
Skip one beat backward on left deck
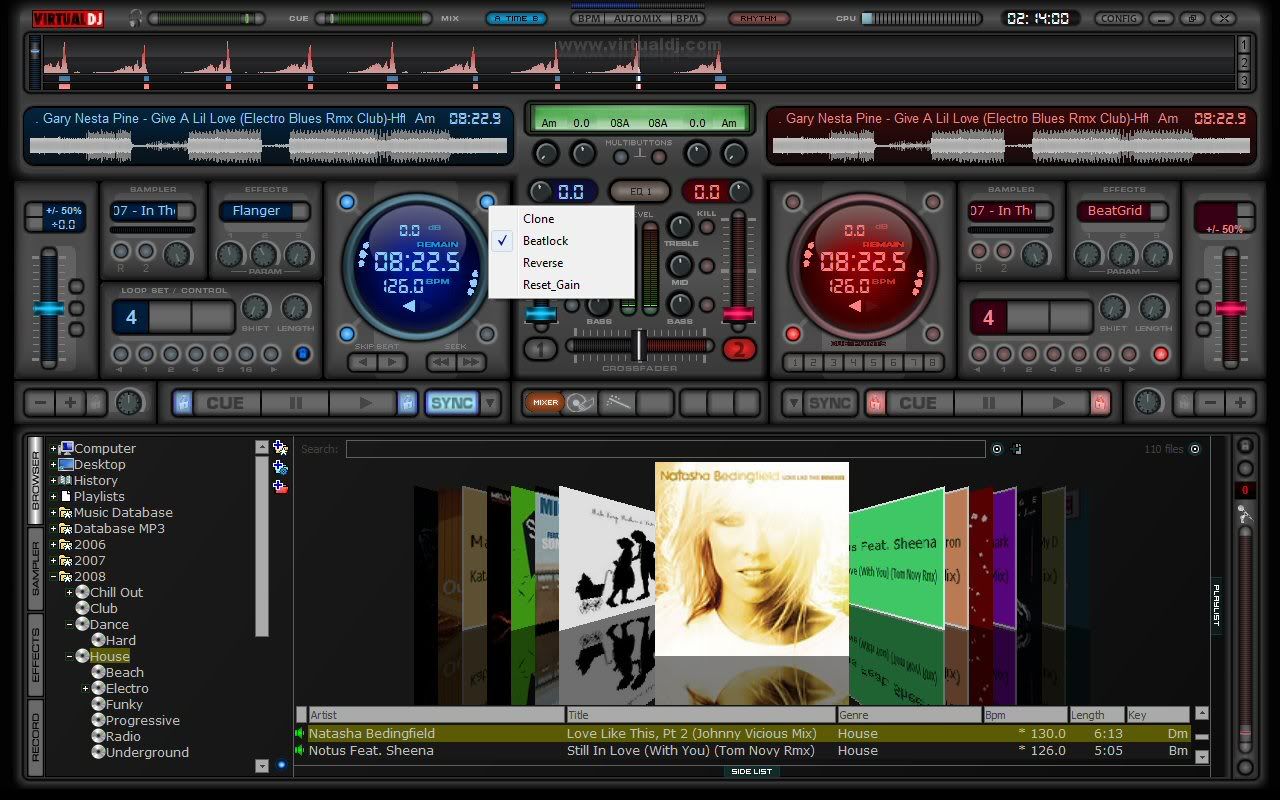pyautogui.click(x=363, y=362)
